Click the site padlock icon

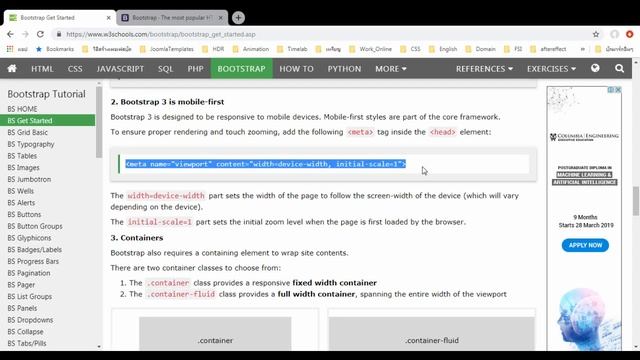pos(59,34)
